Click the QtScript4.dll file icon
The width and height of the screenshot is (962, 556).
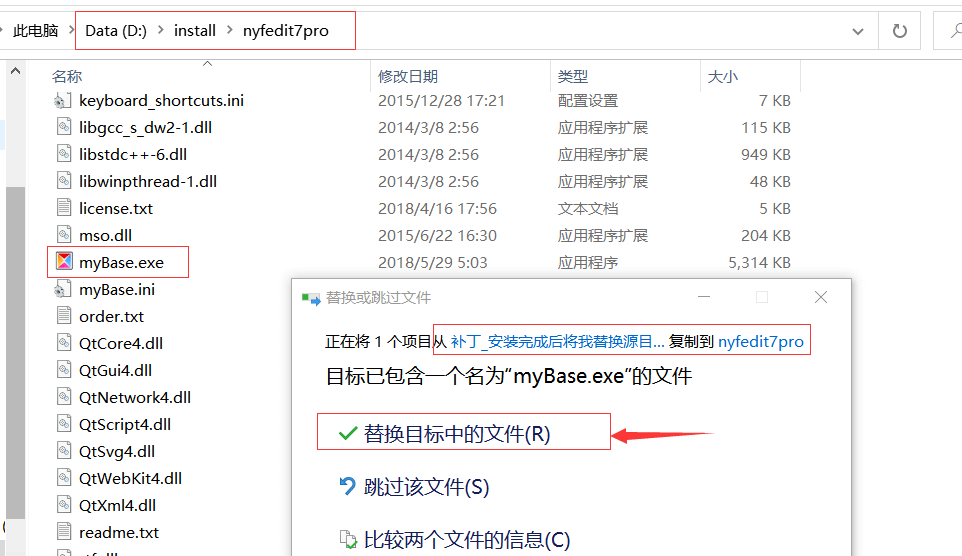[x=64, y=425]
